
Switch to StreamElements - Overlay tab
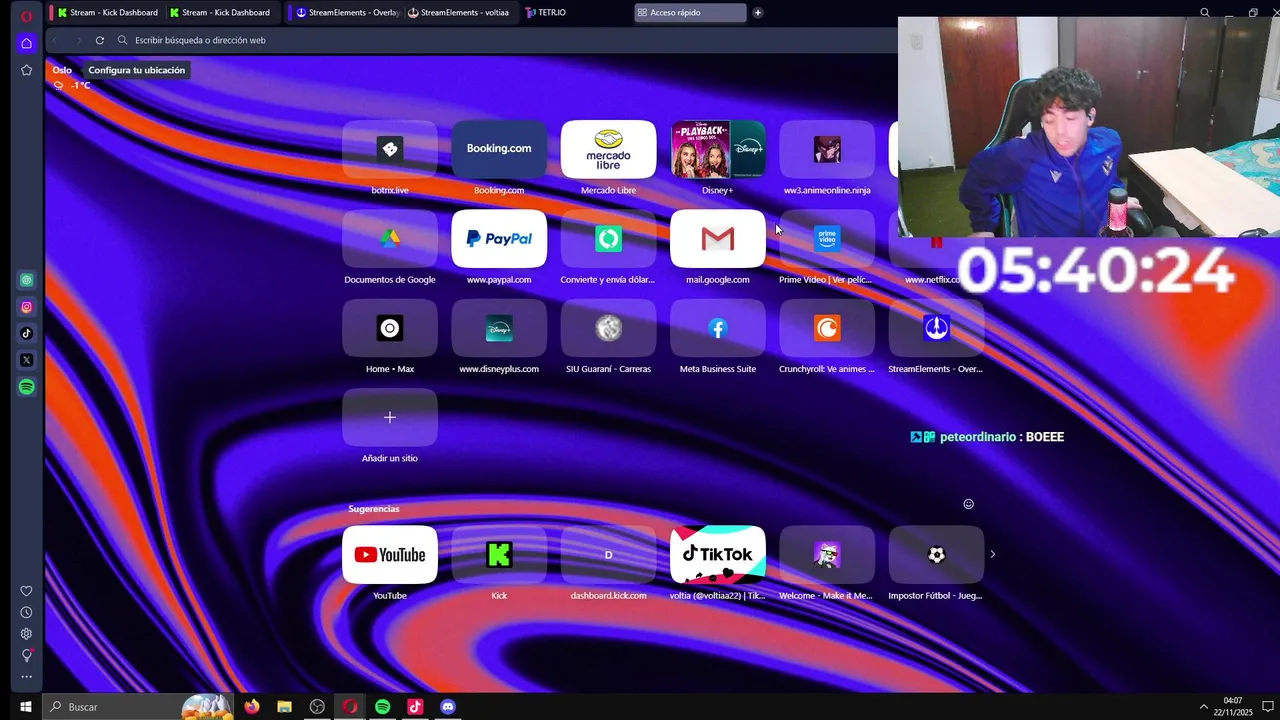point(345,13)
